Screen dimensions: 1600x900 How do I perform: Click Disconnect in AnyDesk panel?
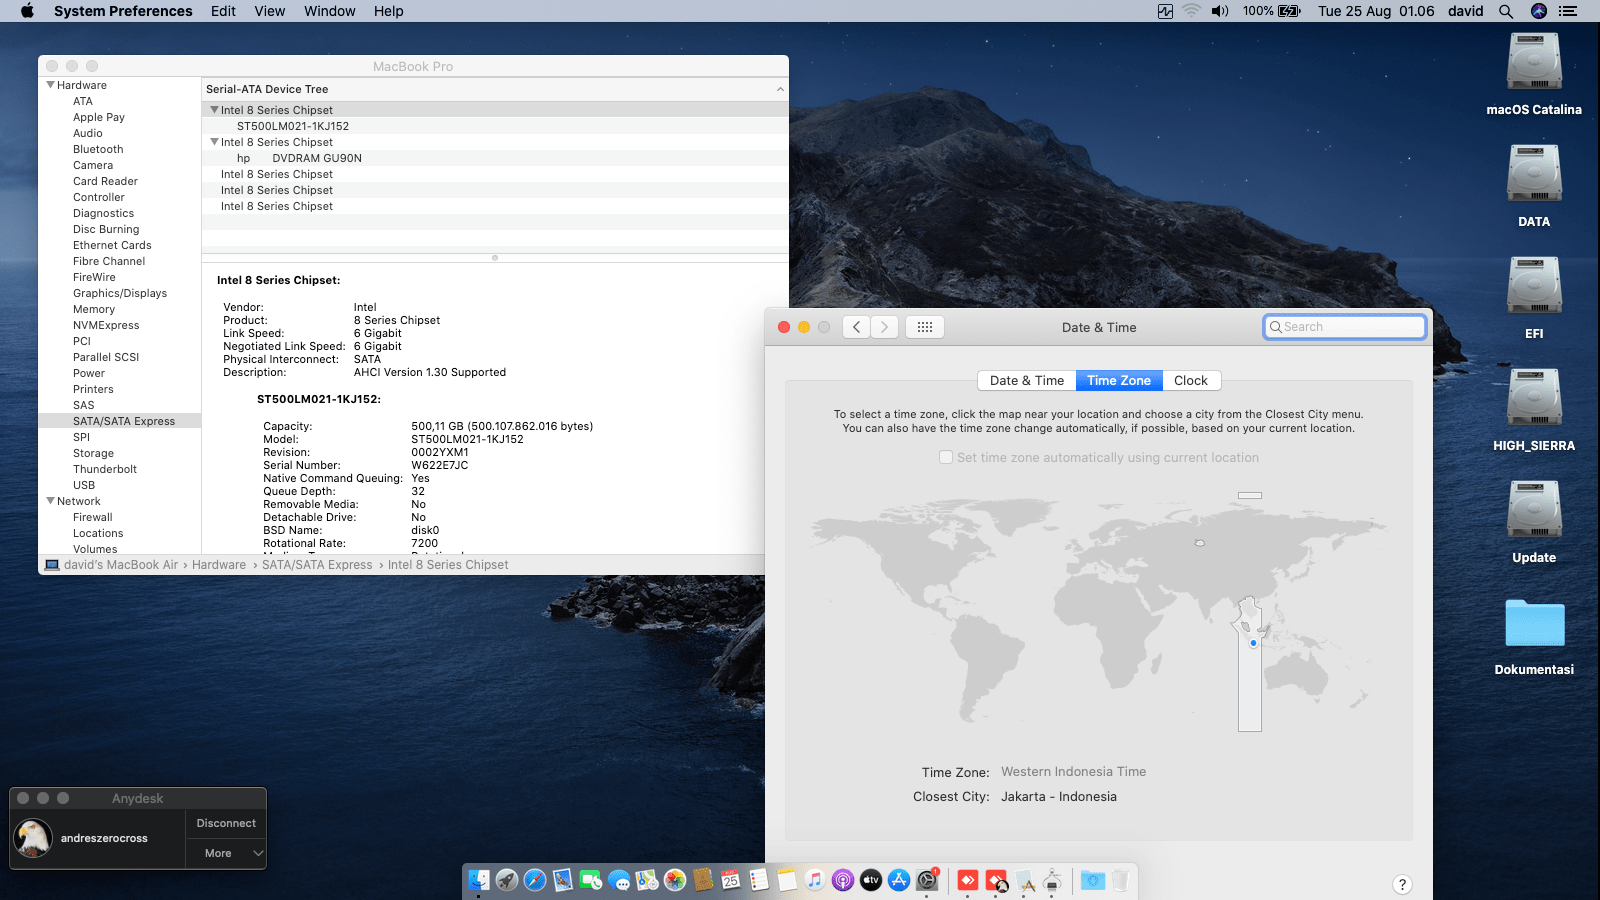(226, 823)
